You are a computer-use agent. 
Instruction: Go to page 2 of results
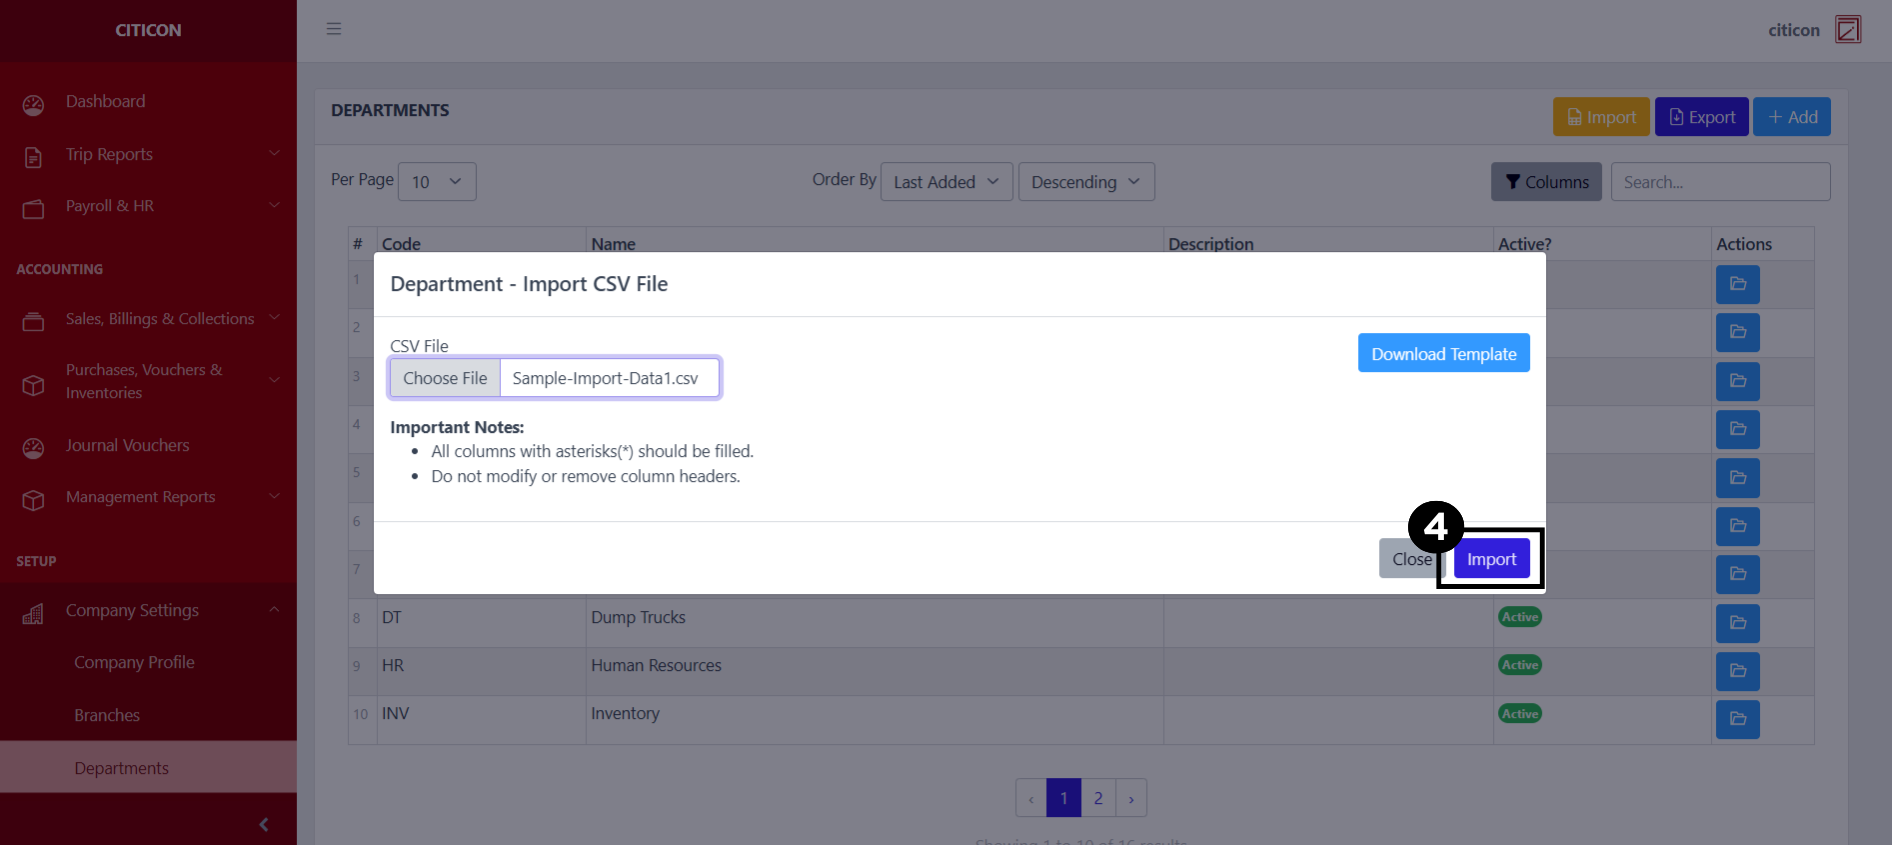tap(1098, 798)
